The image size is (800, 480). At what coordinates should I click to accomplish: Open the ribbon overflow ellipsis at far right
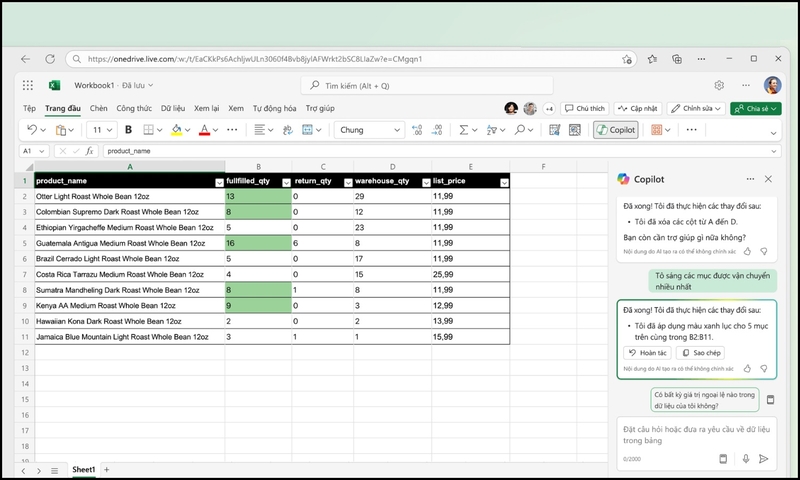coord(692,130)
